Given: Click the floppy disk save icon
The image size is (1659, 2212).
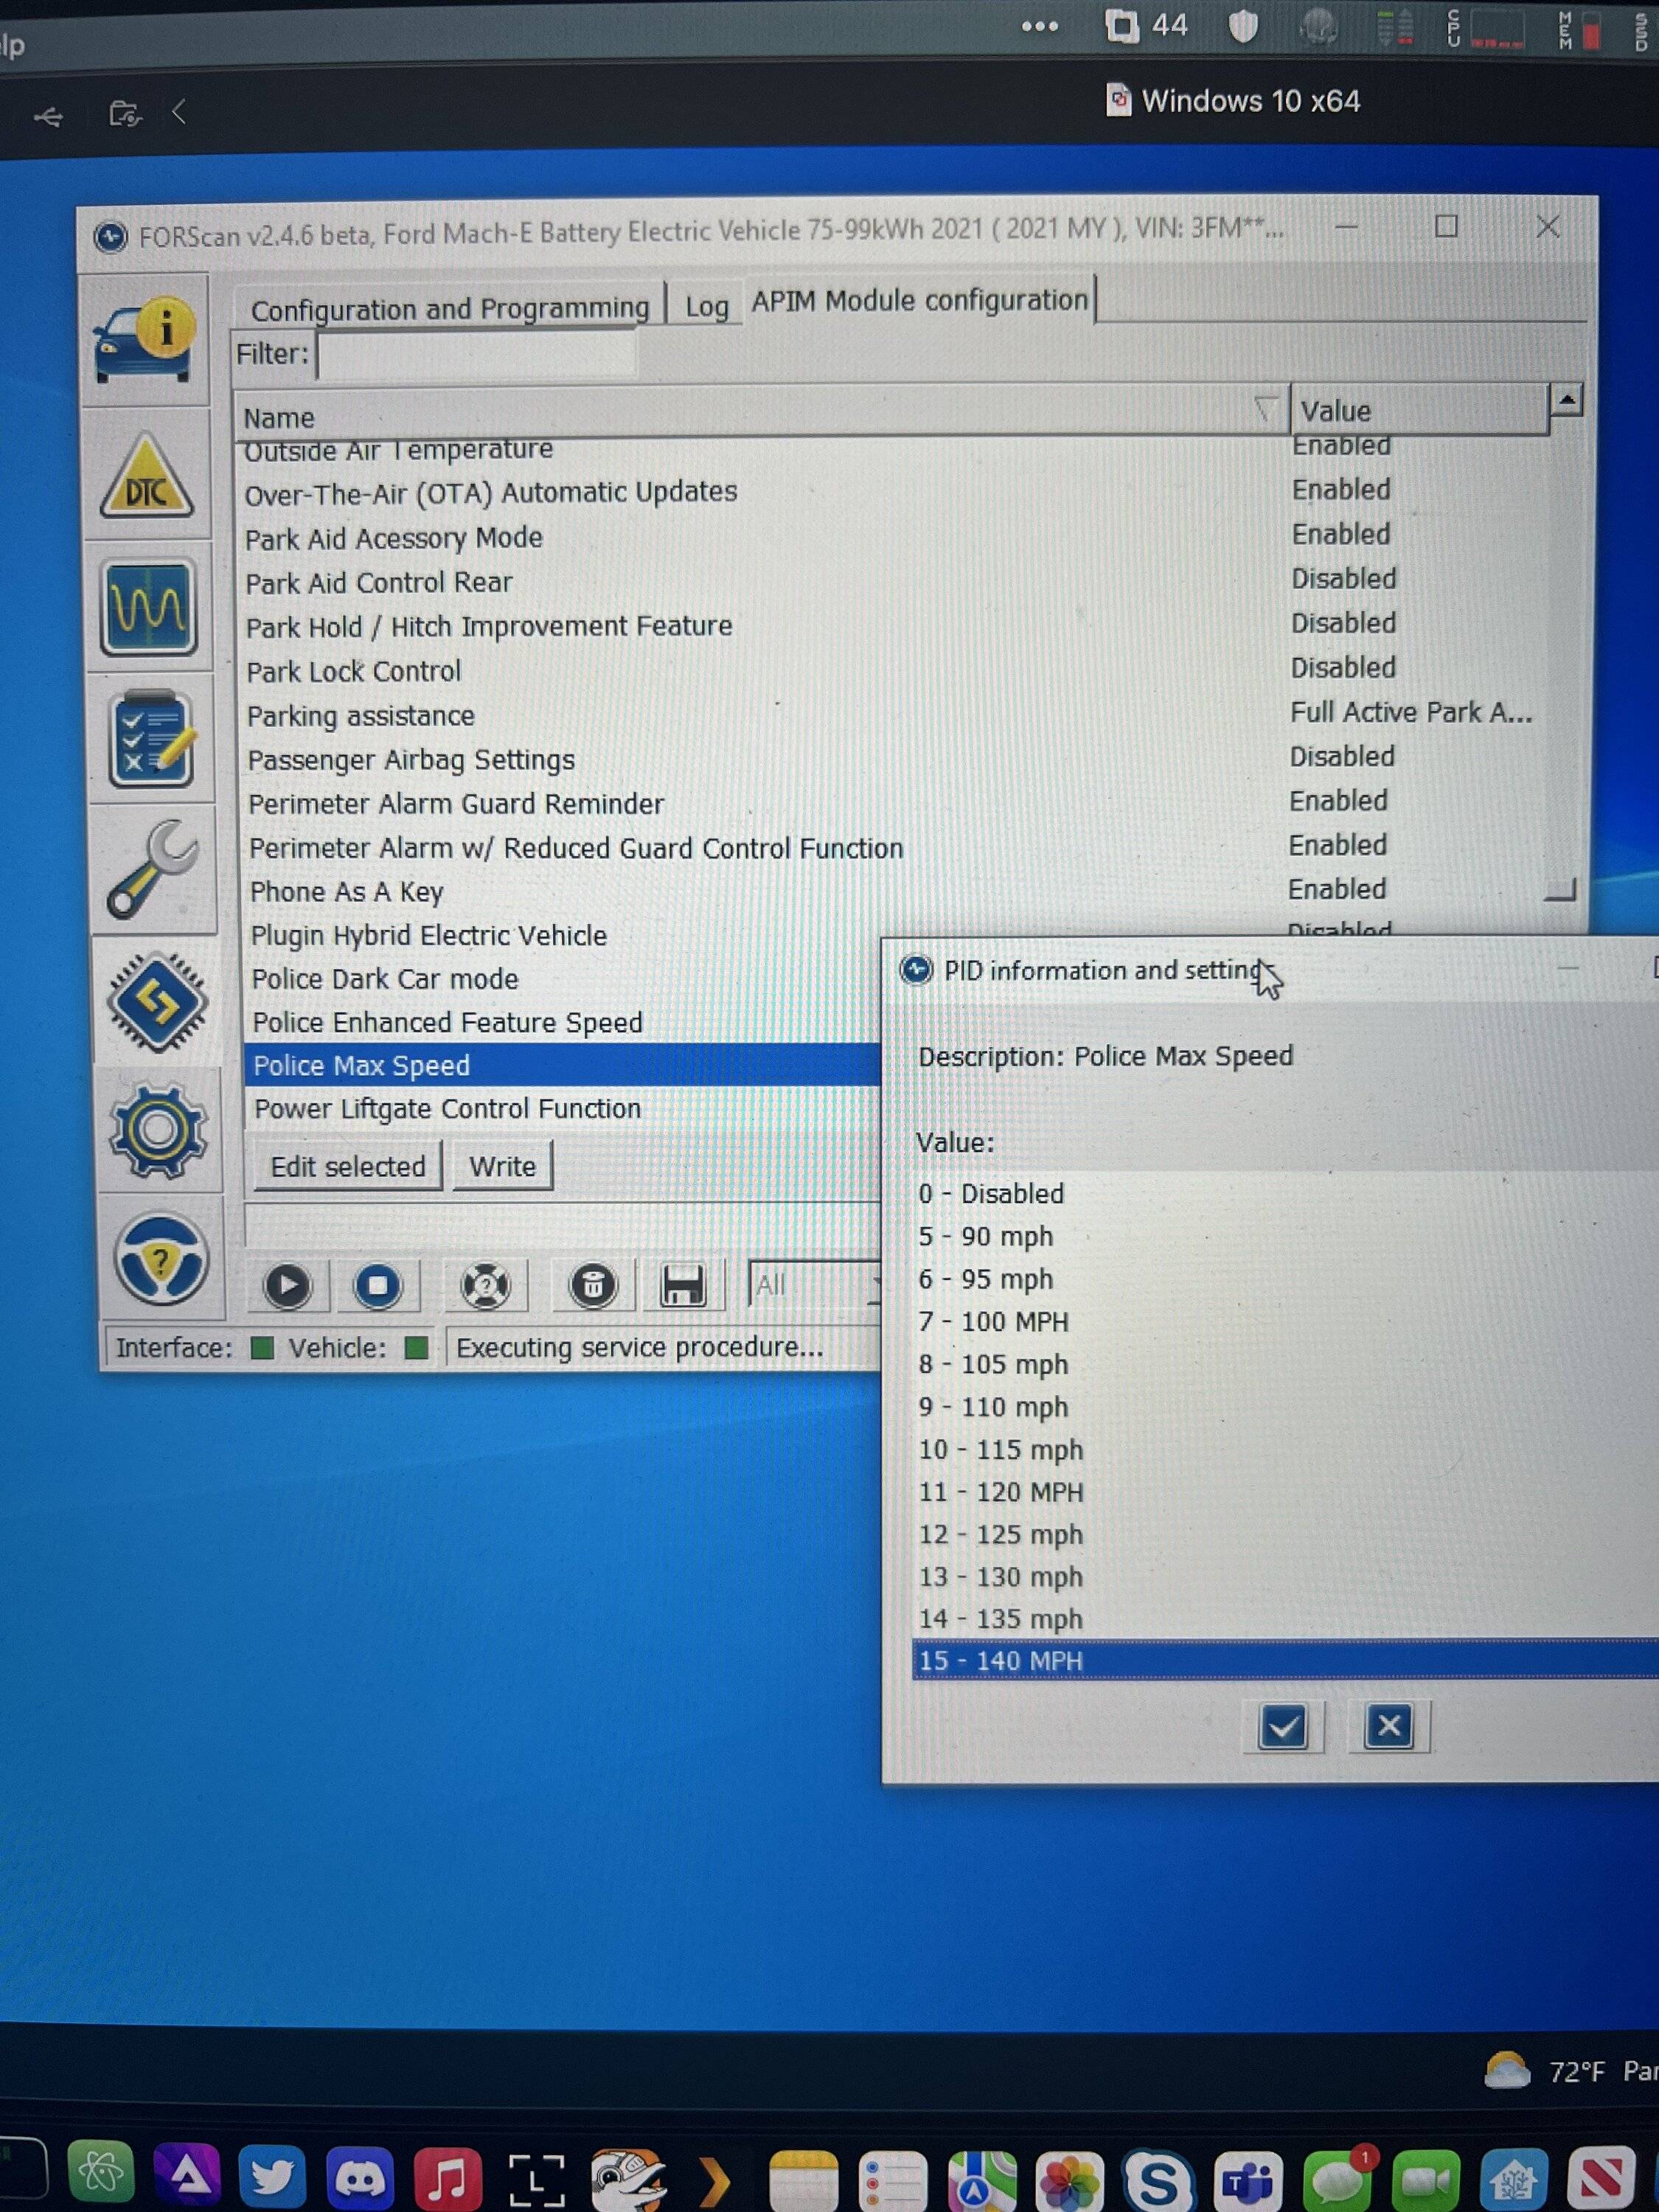Looking at the screenshot, I should [683, 1286].
